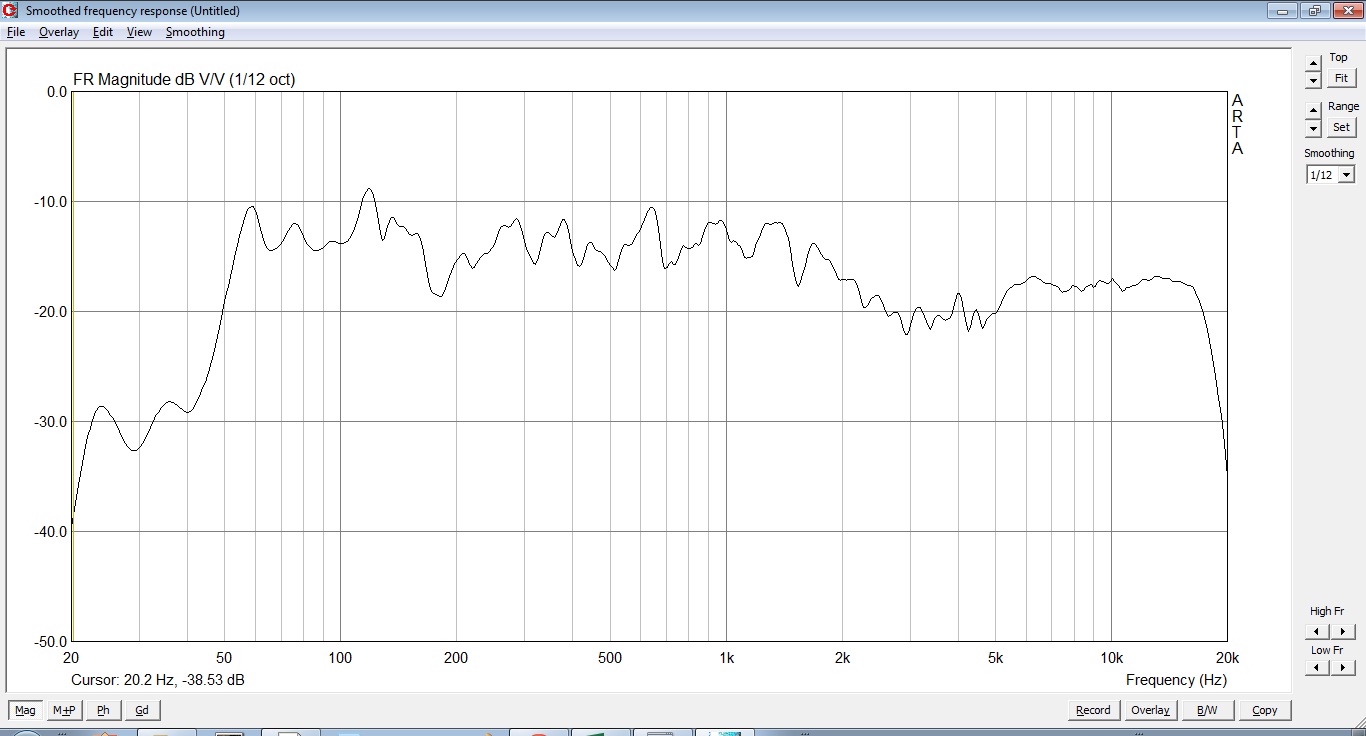The width and height of the screenshot is (1366, 736).
Task: Click the 'Smoothed frequency response (Untitled)' title text
Action: click(132, 11)
